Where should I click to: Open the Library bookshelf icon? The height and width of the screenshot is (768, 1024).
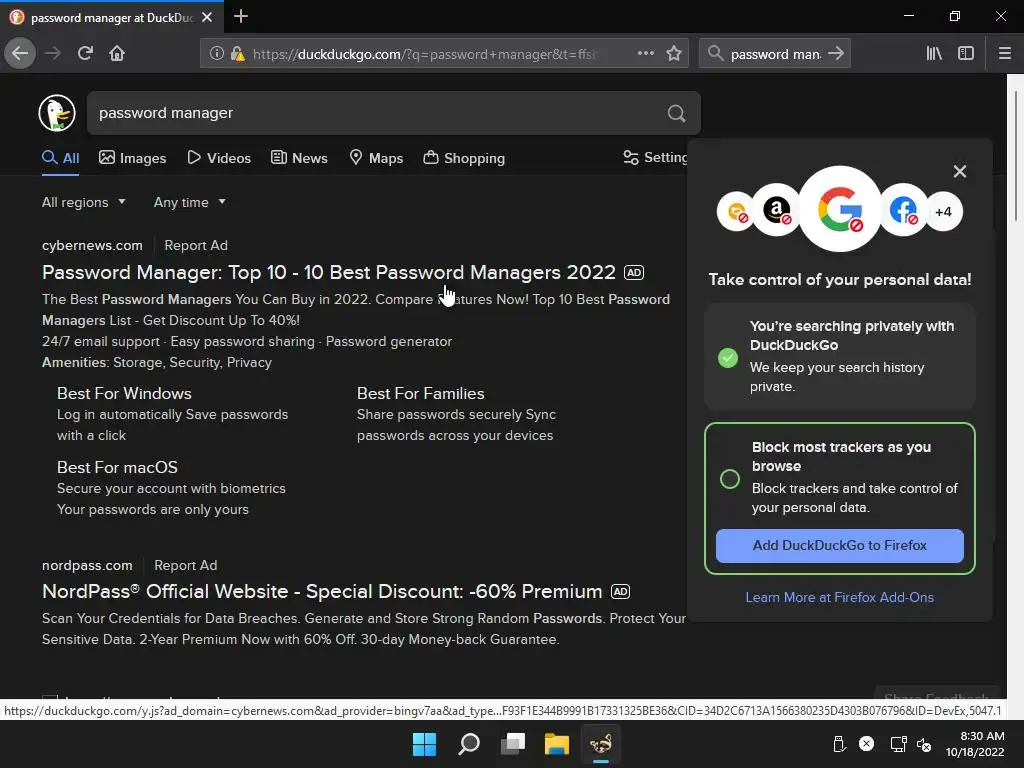pyautogui.click(x=934, y=54)
